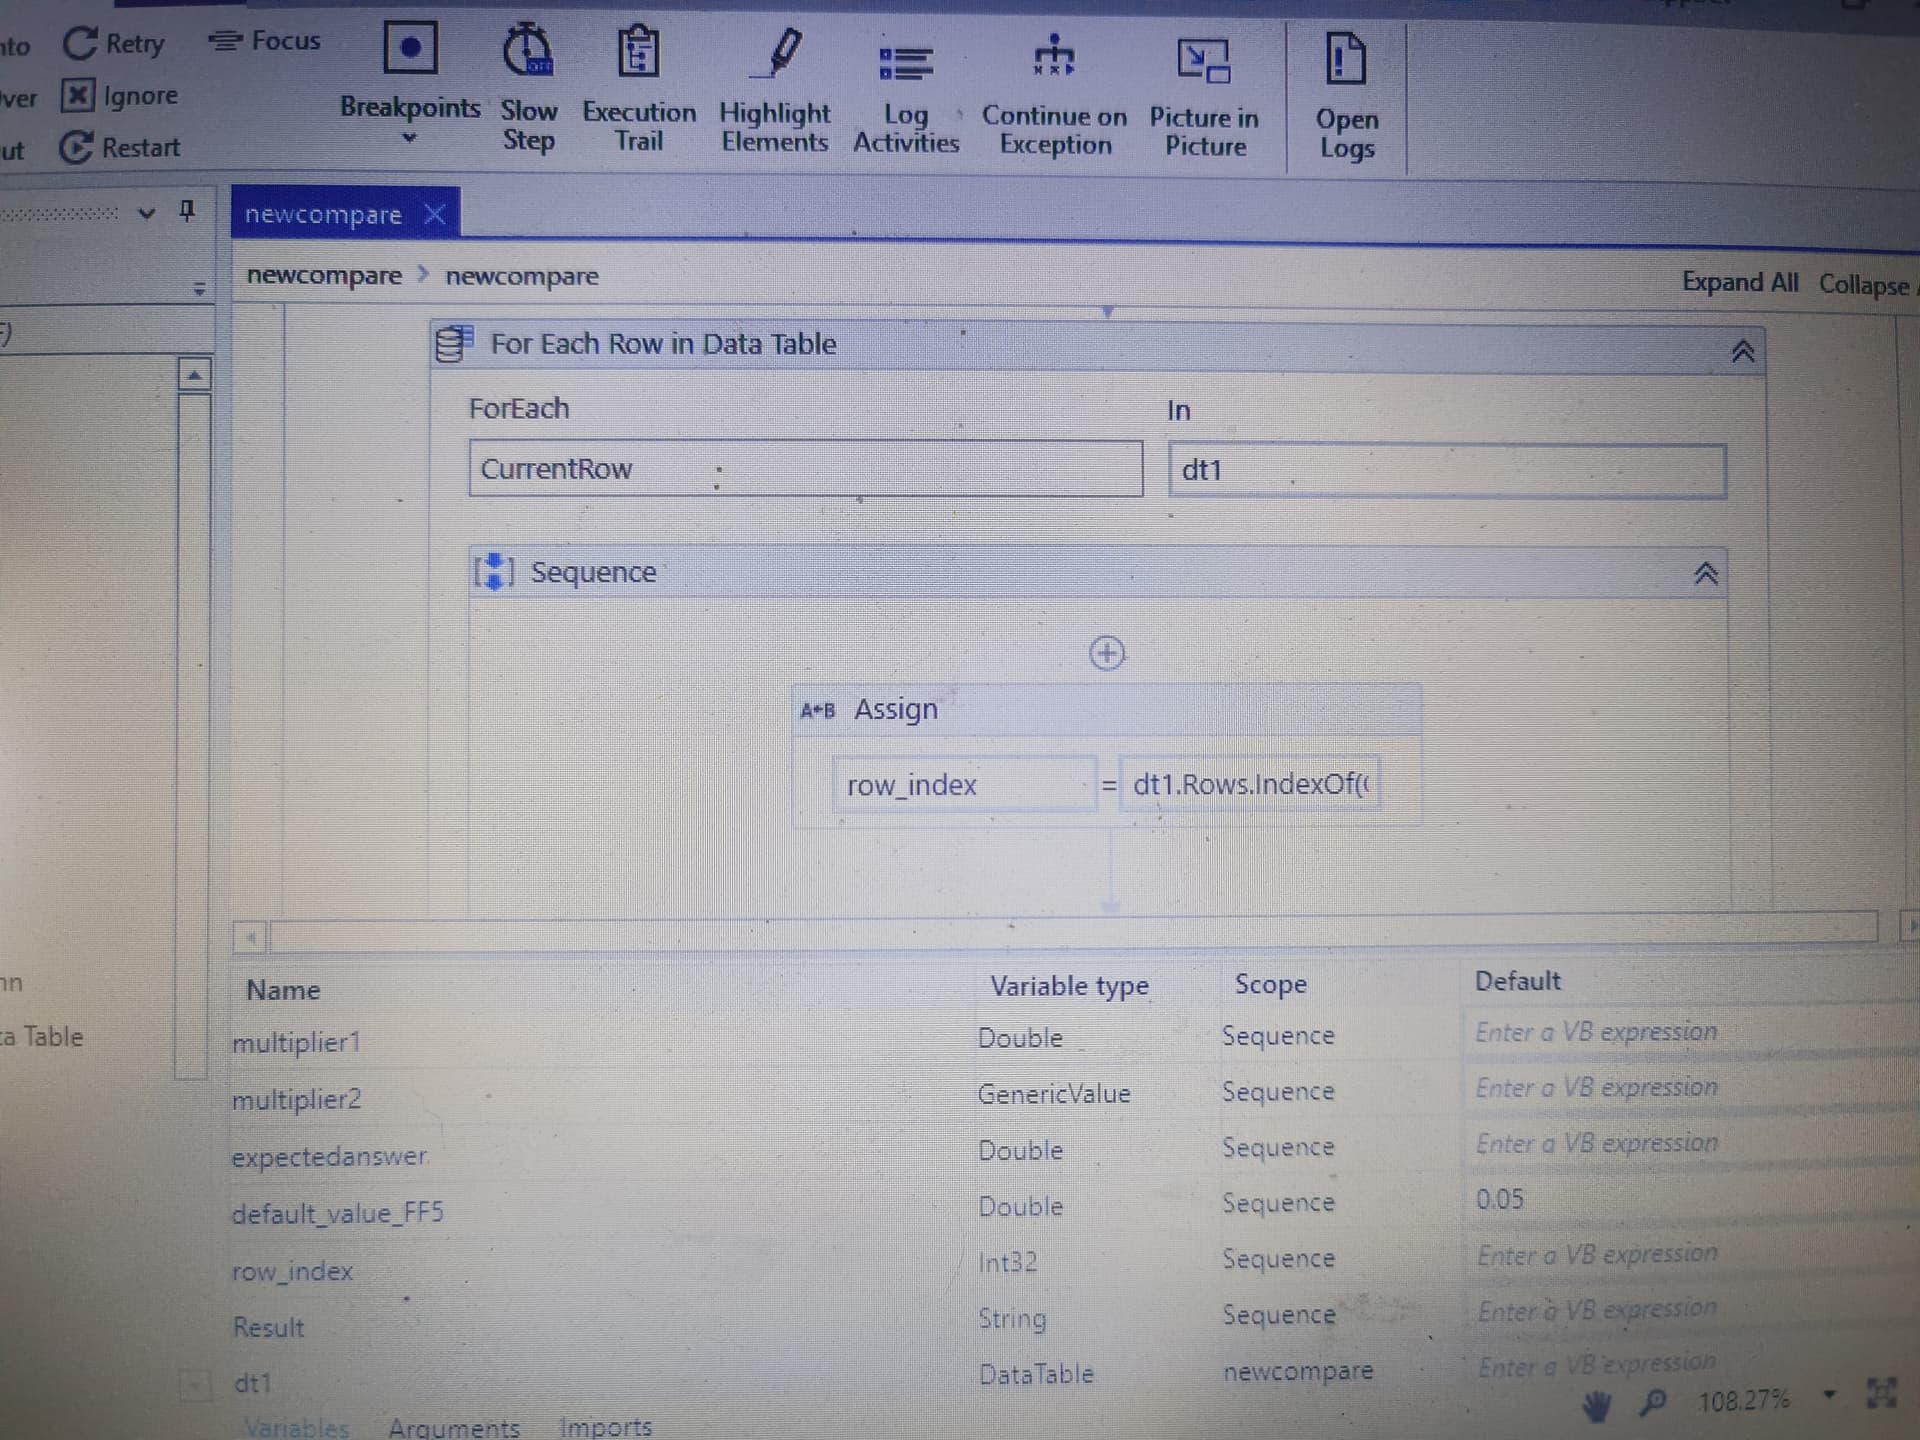Click the Breakpoints icon

[x=410, y=48]
